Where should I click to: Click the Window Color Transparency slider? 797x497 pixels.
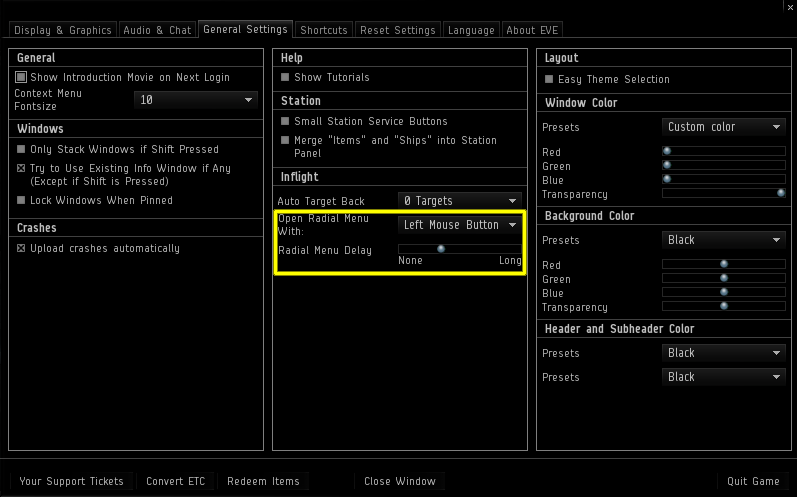pyautogui.click(x=723, y=192)
